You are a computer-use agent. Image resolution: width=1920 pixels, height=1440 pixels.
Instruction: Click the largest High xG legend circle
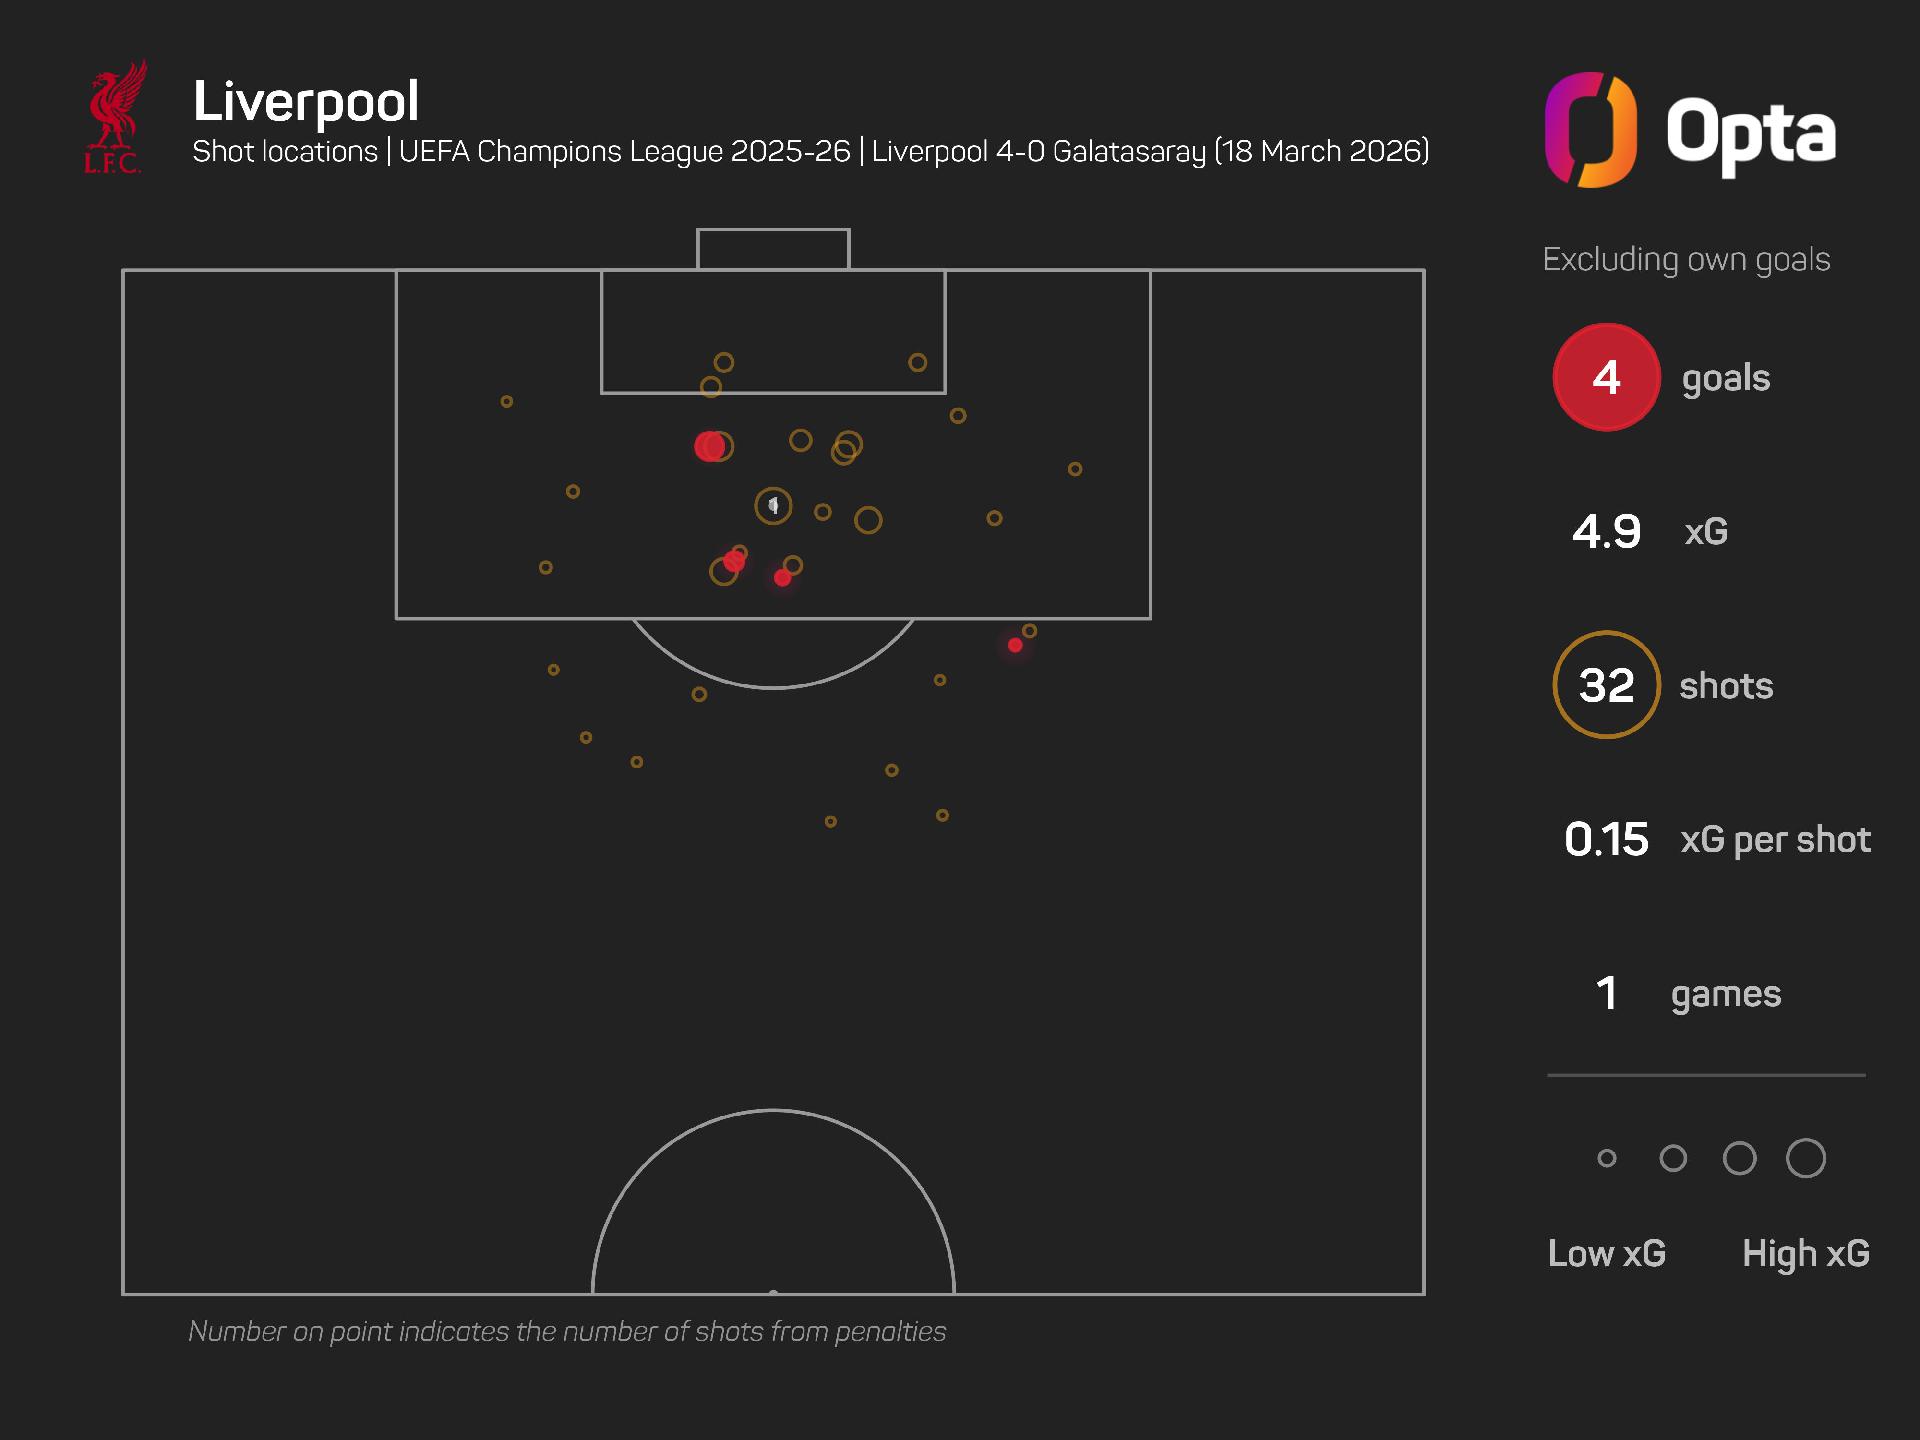point(1805,1159)
